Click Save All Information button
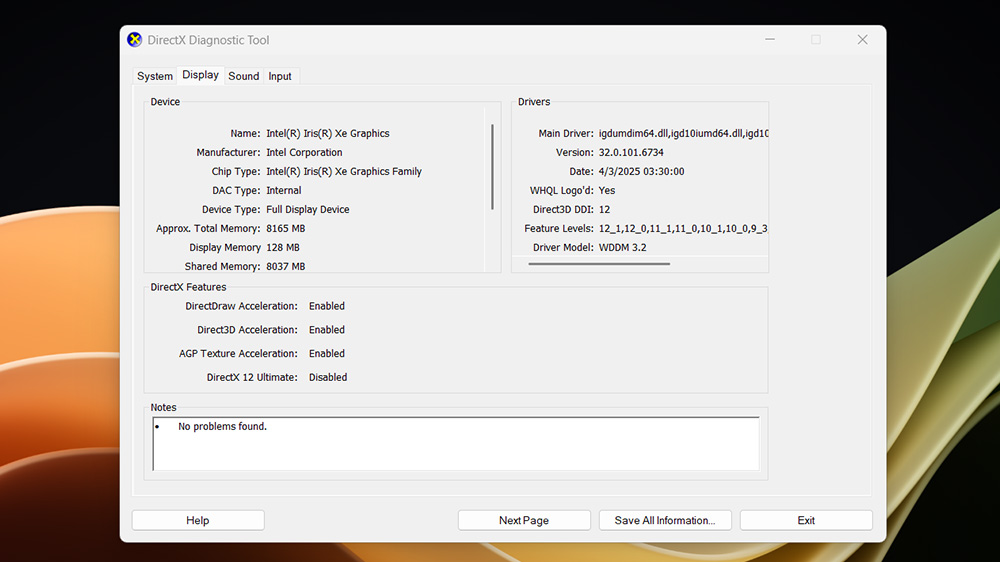1000x562 pixels. pos(665,521)
